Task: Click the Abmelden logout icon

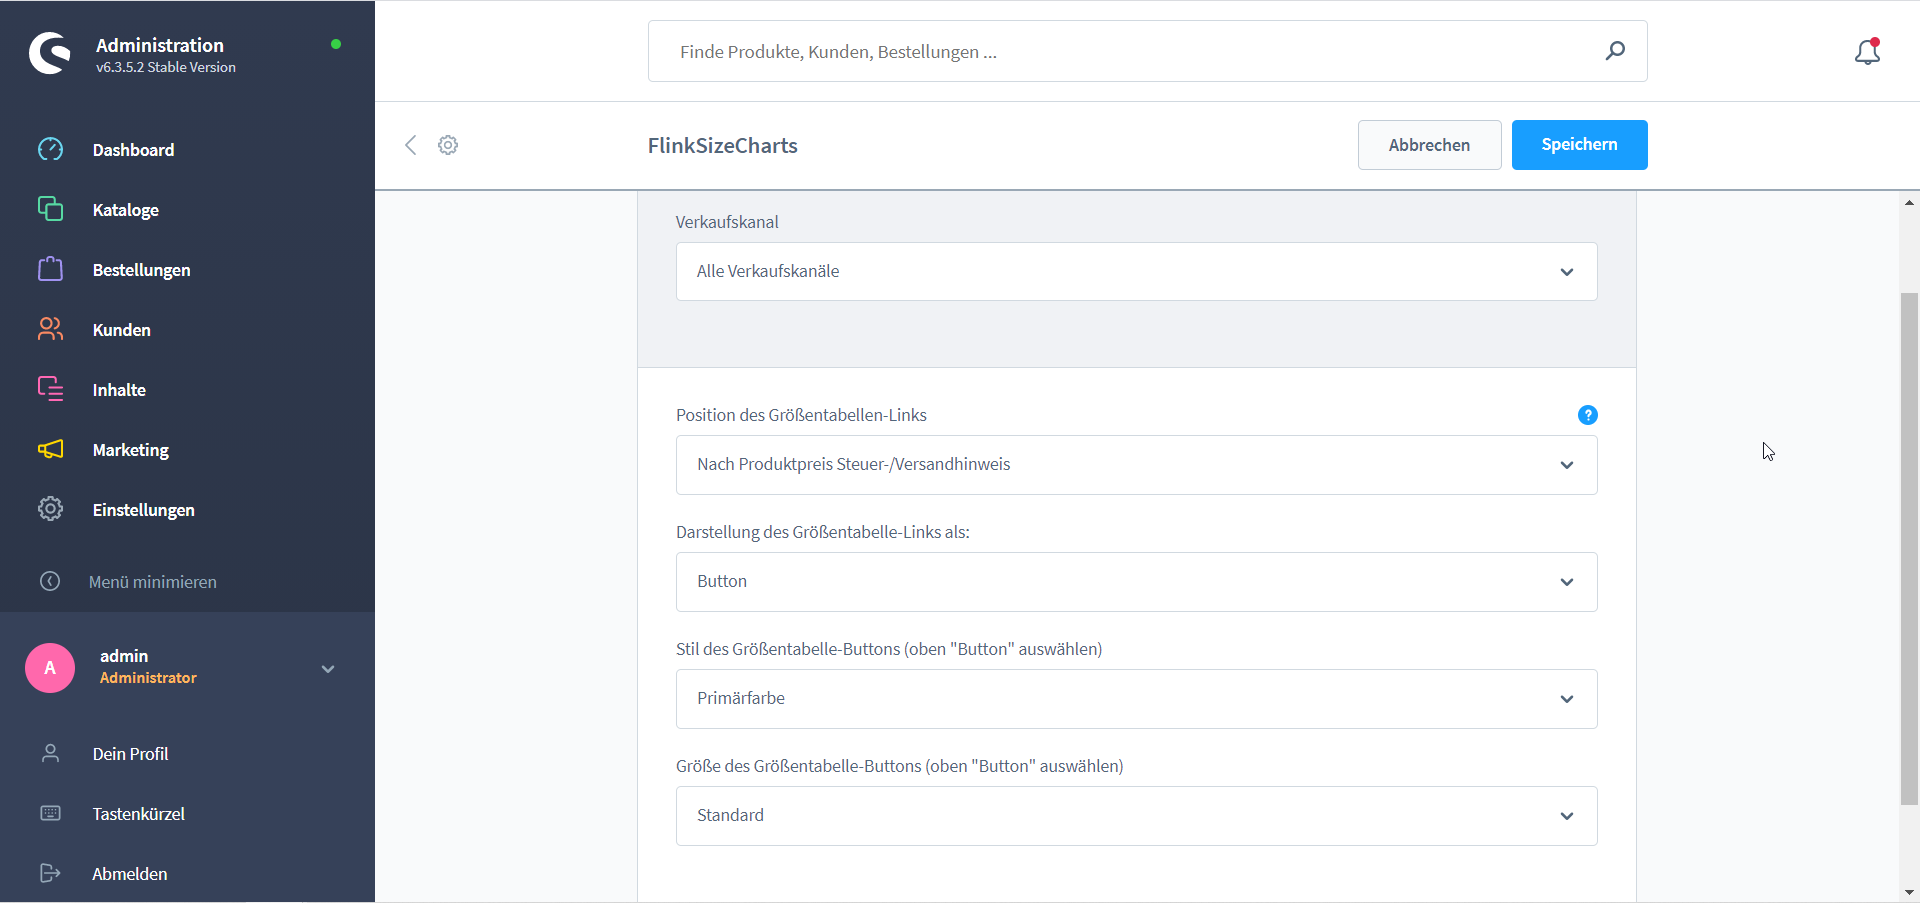Action: pyautogui.click(x=50, y=873)
